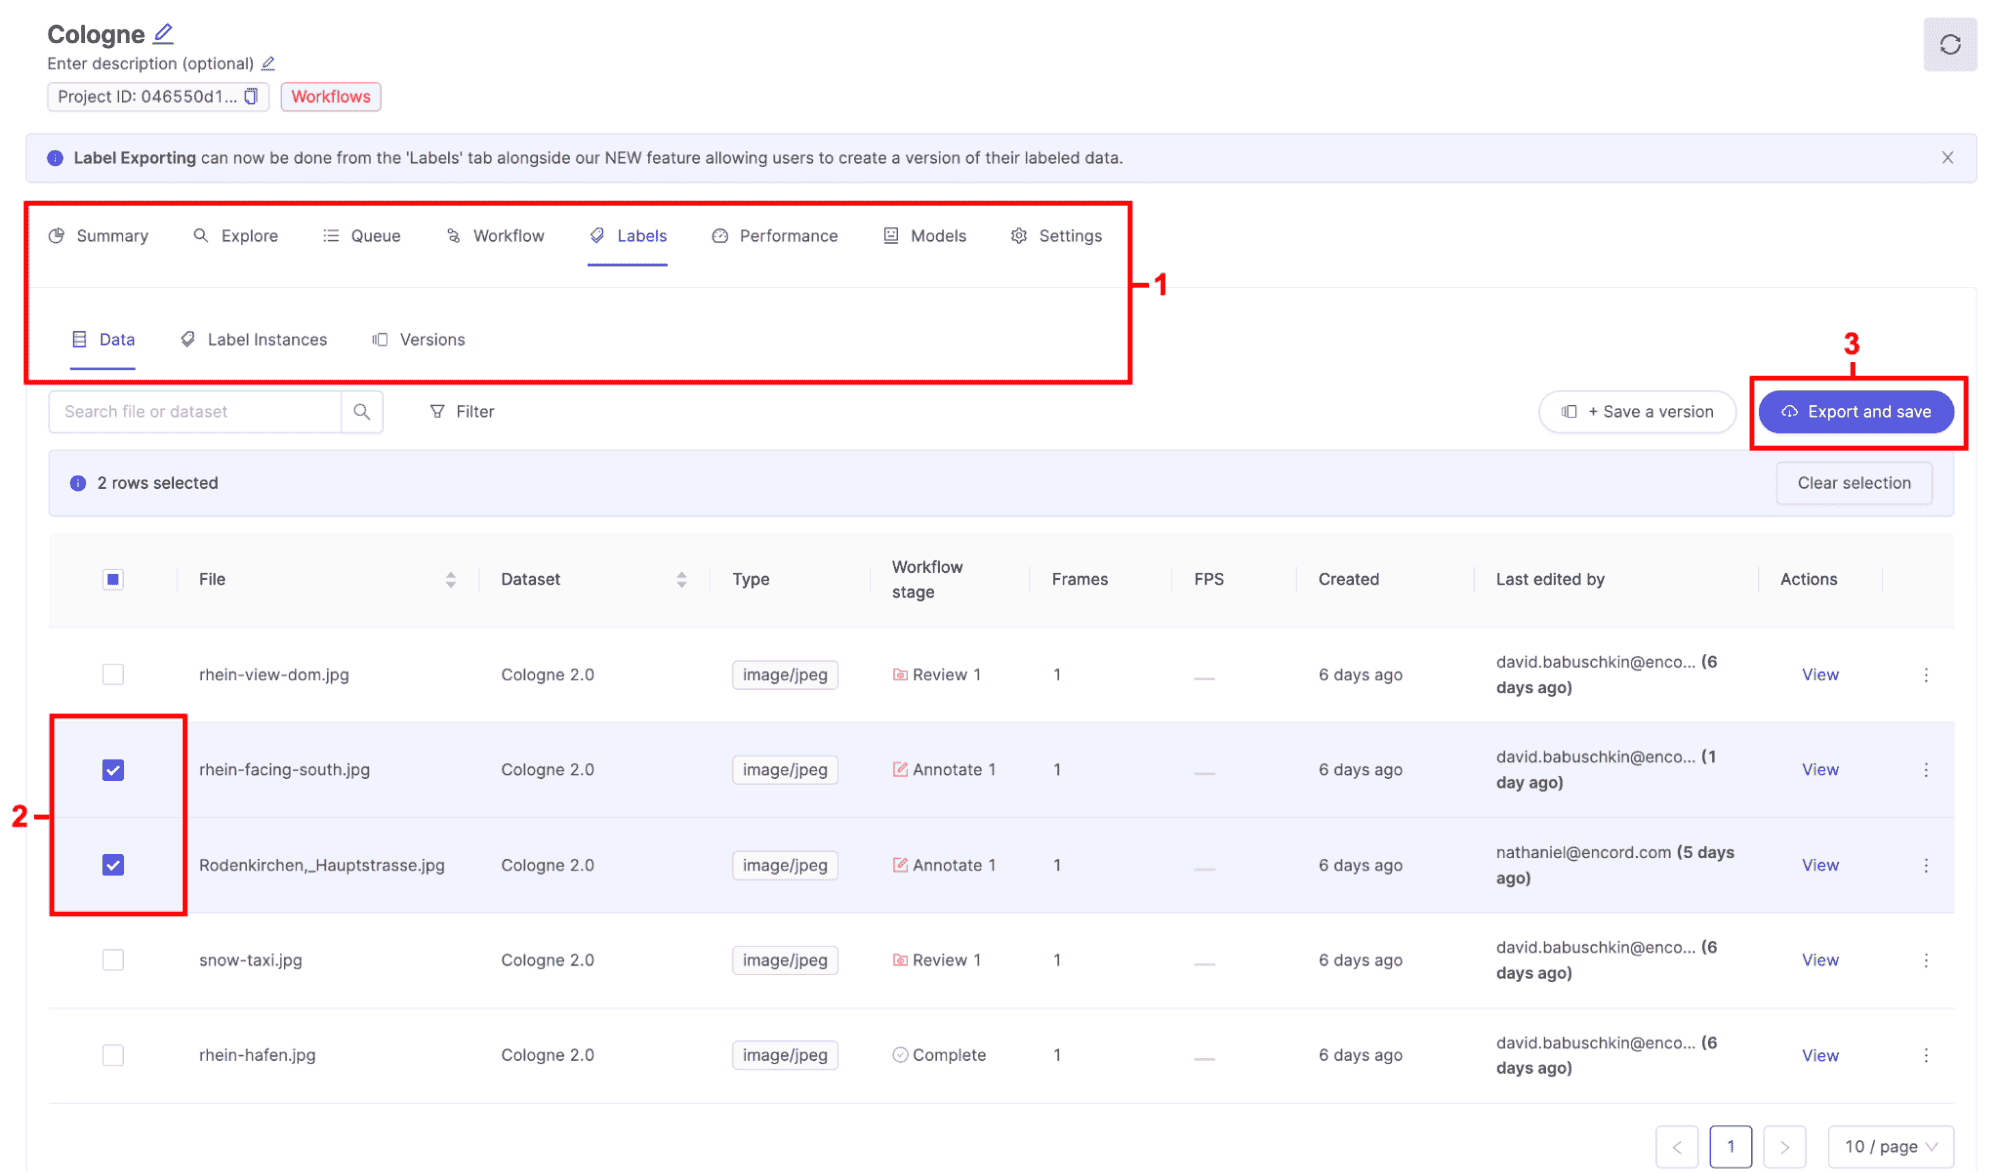This screenshot has width=1999, height=1173.
Task: Toggle the select-all header checkbox
Action: coord(113,580)
